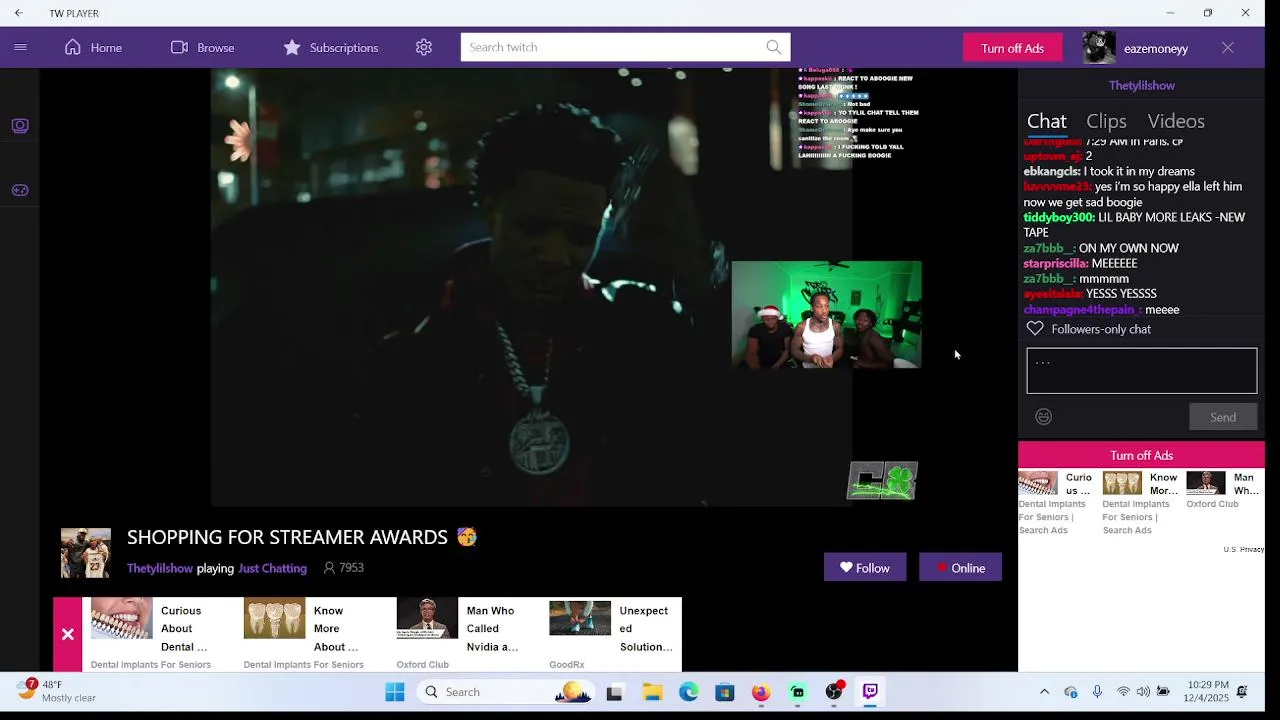Screen dimensions: 1280x720
Task: Click the Send chat button
Action: coord(1223,417)
